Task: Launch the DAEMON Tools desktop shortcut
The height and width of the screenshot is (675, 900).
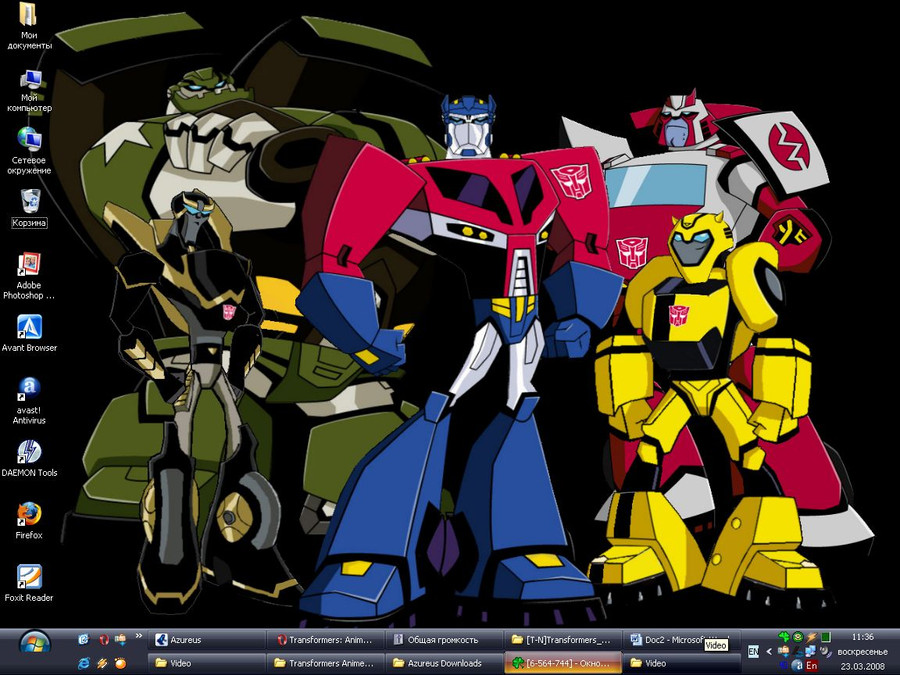Action: click(29, 458)
